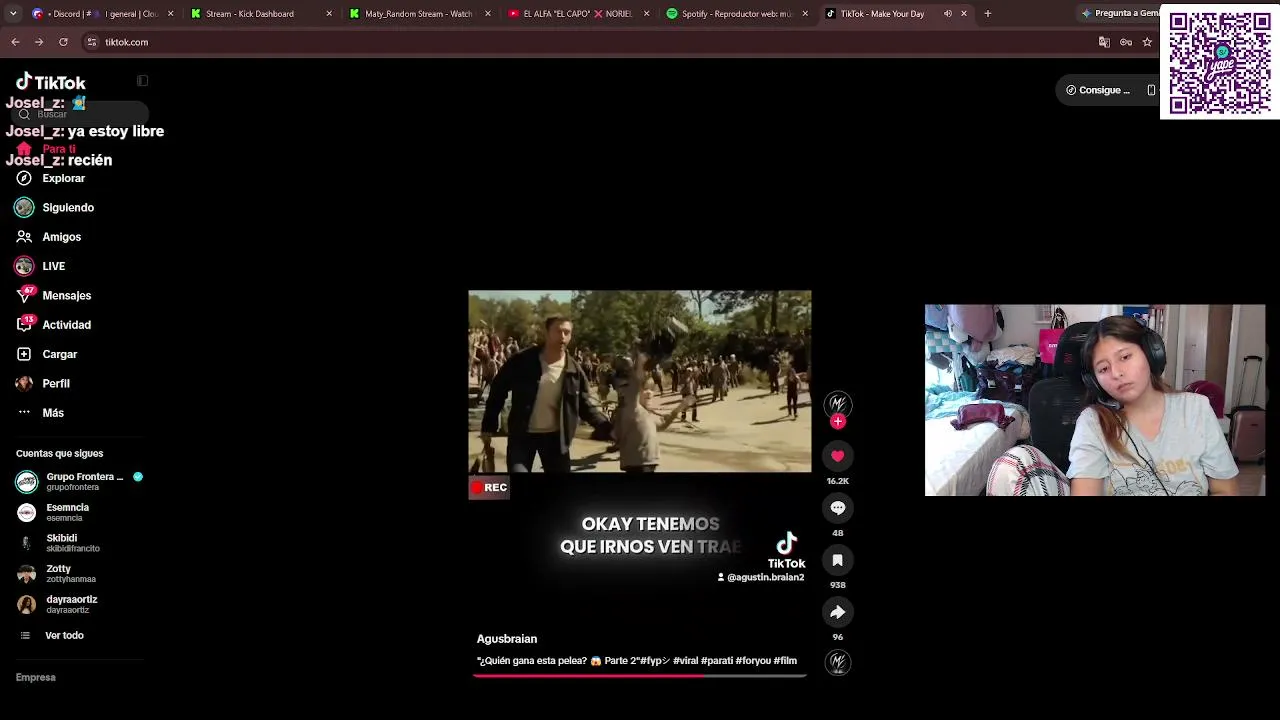
Task: Open Perfil avatar icon
Action: point(24,383)
